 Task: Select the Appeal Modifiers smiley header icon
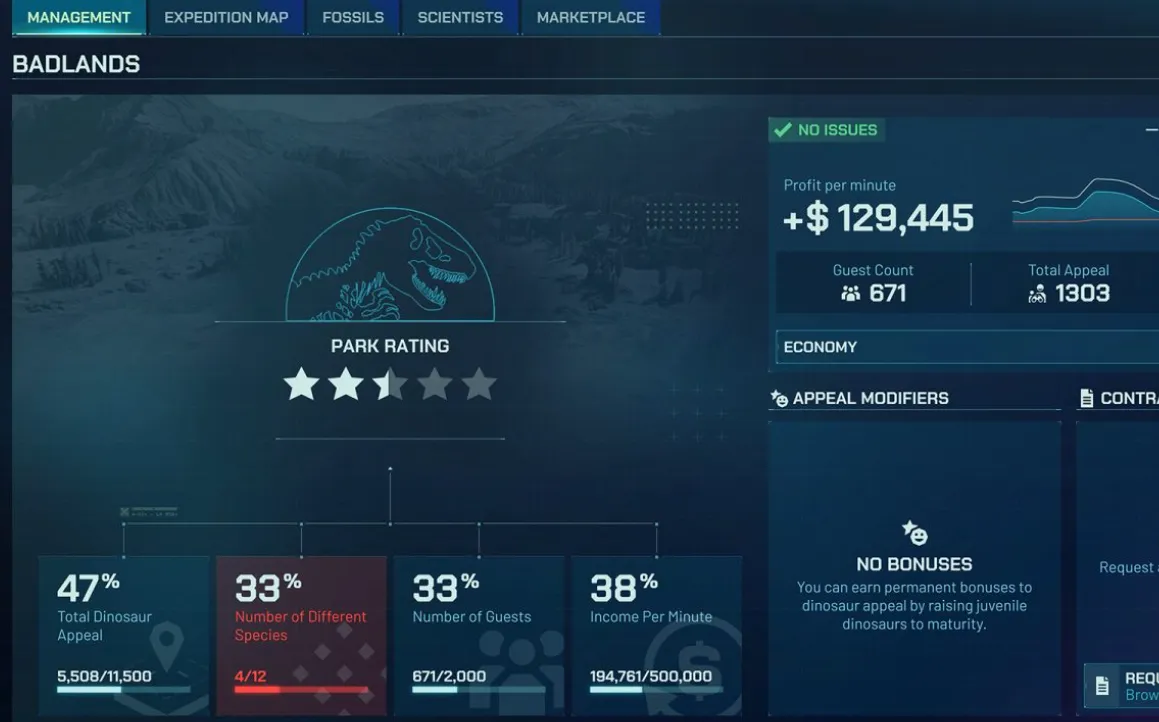pos(779,397)
